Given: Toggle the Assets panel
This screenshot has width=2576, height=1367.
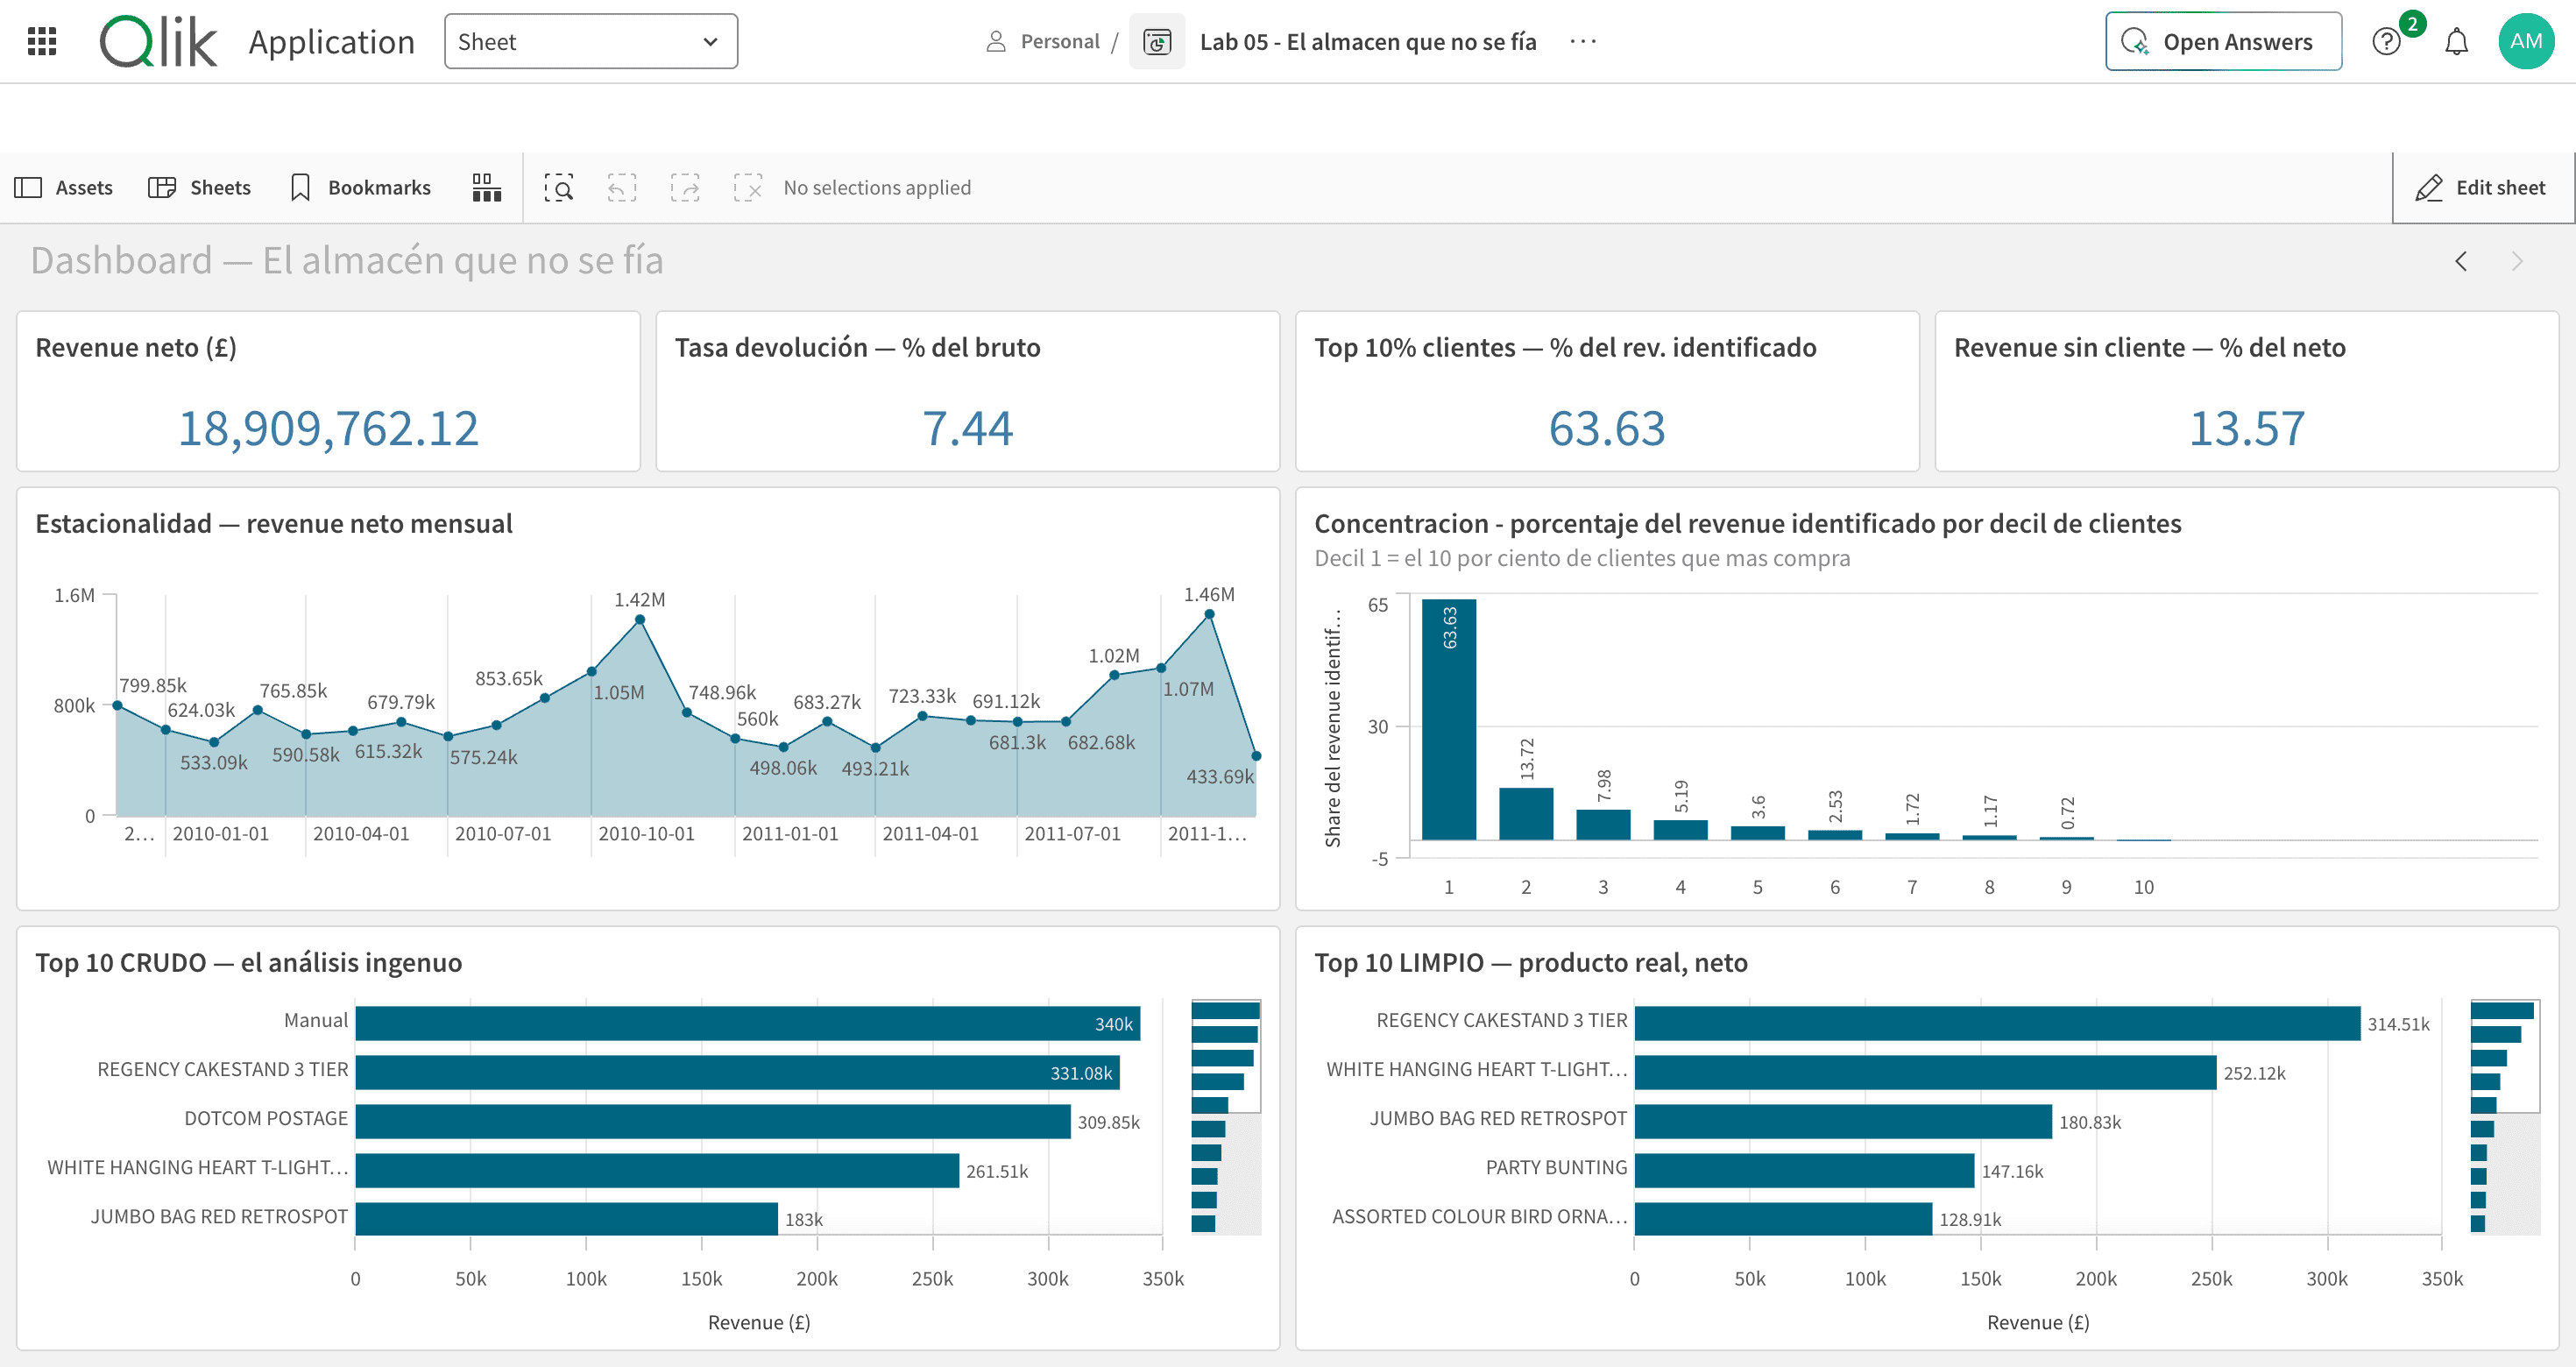Looking at the screenshot, I should click(x=63, y=187).
